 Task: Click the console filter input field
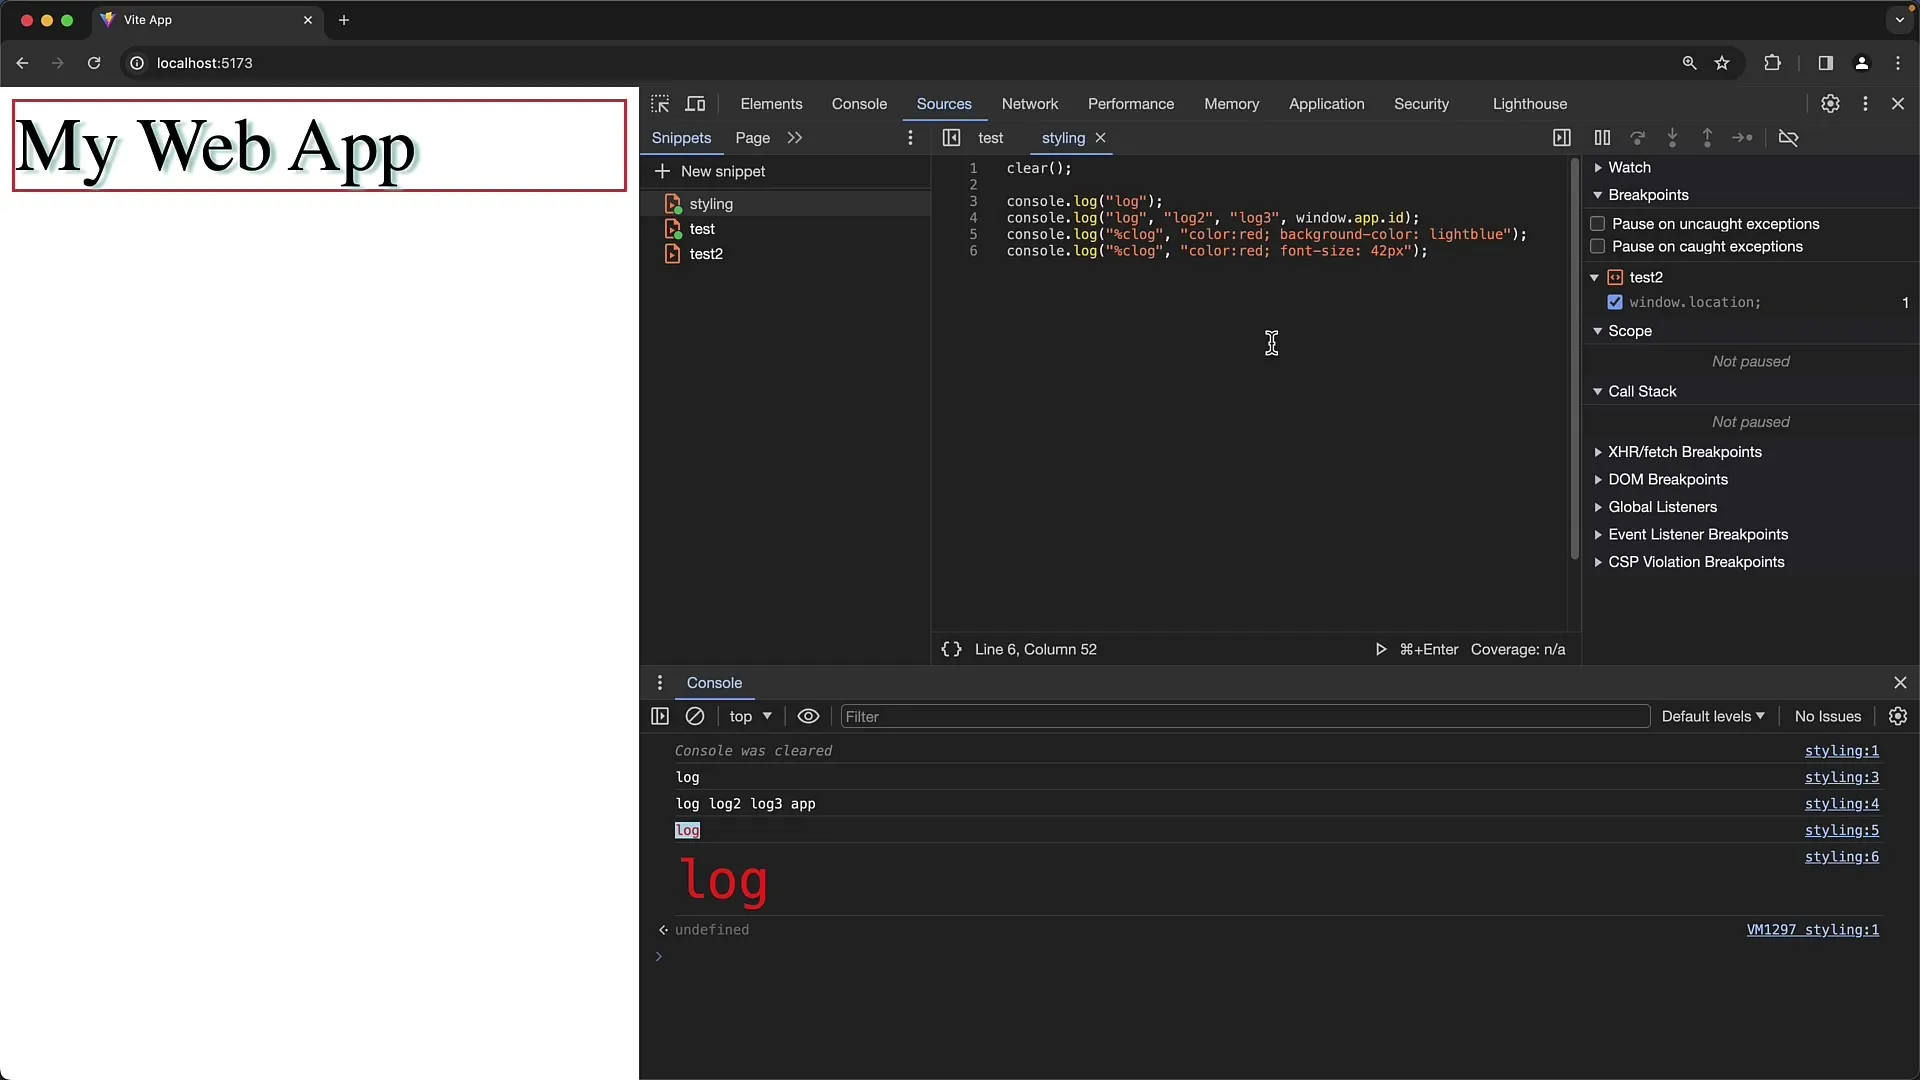tap(1245, 716)
